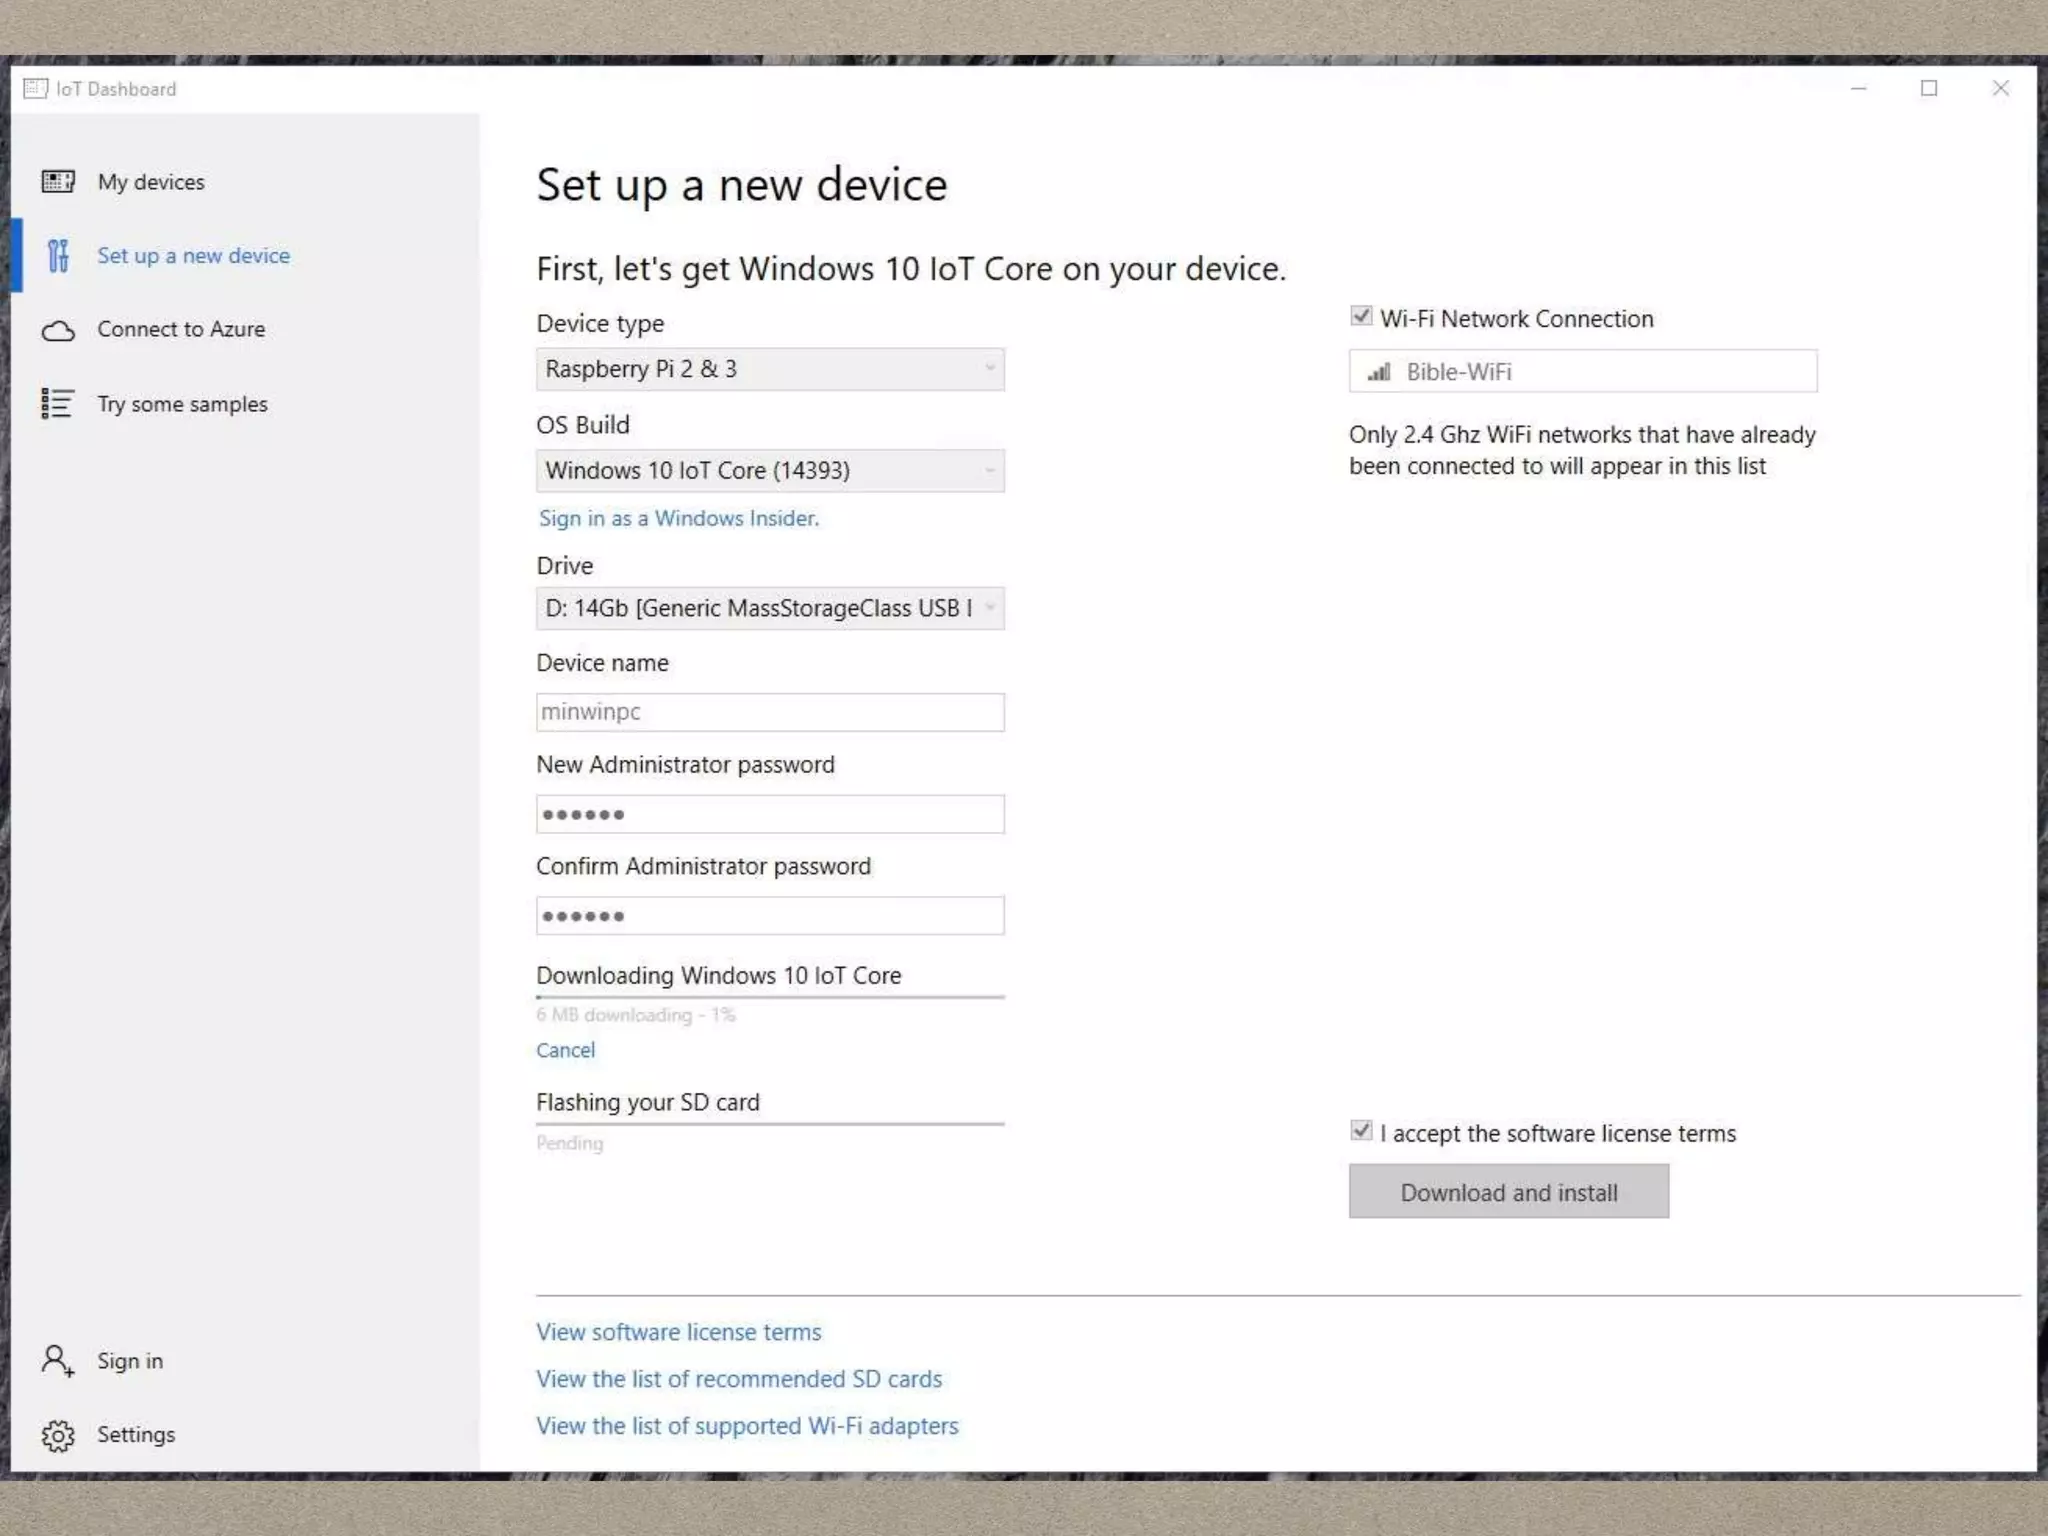2048x1536 pixels.
Task: Click the IoT Dashboard title bar app icon
Action: pos(35,89)
